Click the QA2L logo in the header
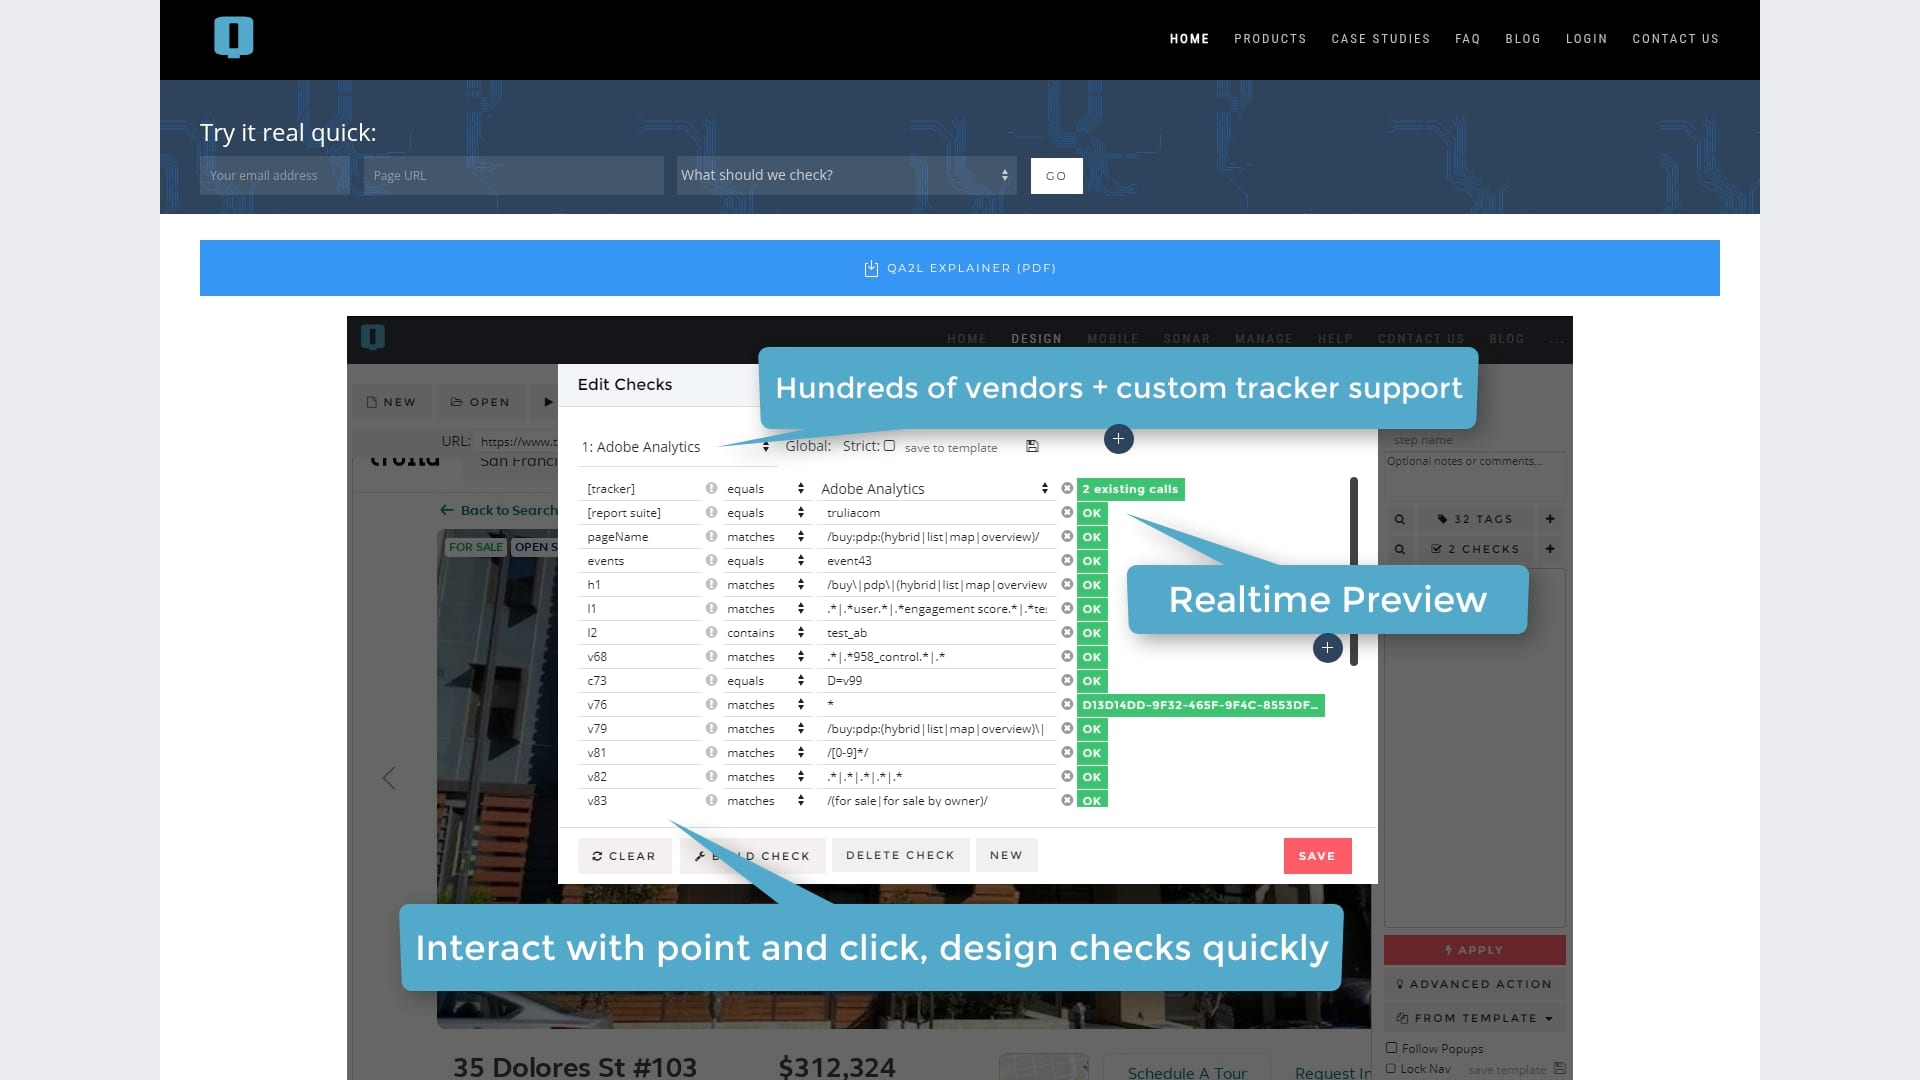The height and width of the screenshot is (1080, 1920). coord(233,38)
